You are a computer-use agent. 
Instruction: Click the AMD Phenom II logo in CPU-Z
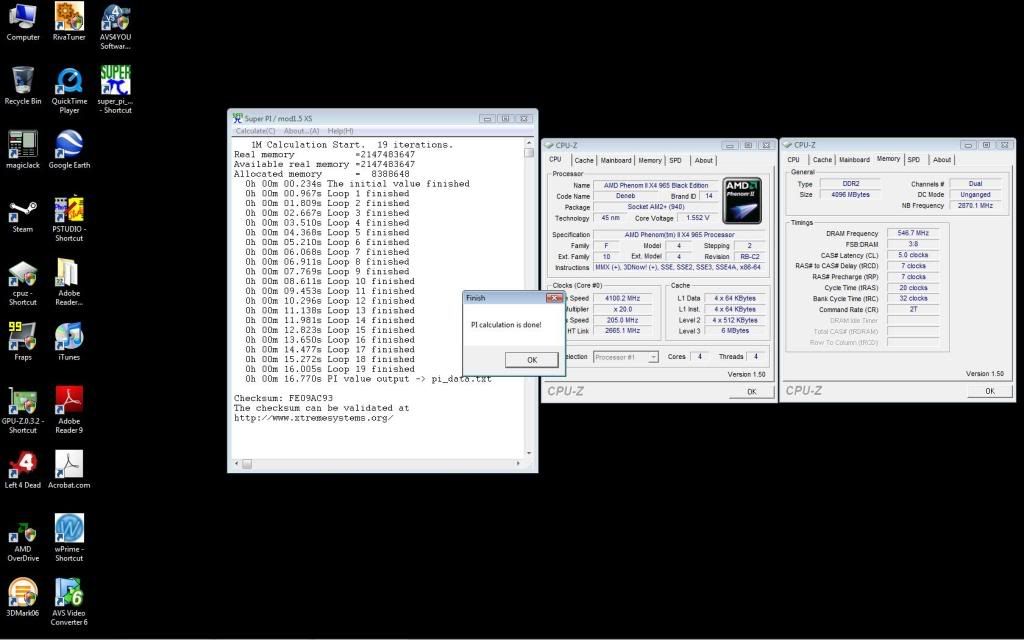[743, 200]
